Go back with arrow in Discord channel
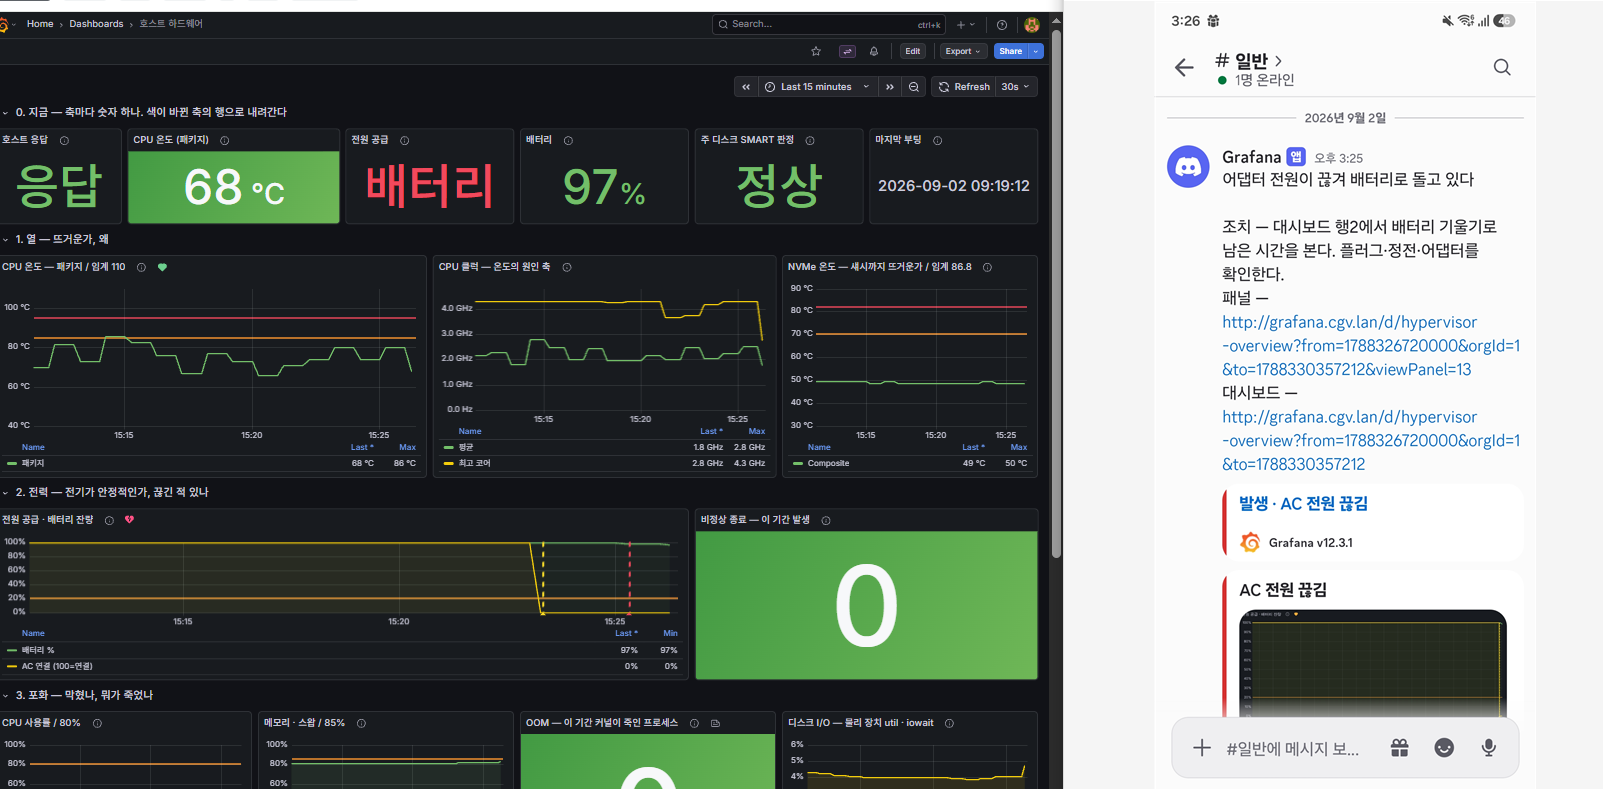 1184,68
